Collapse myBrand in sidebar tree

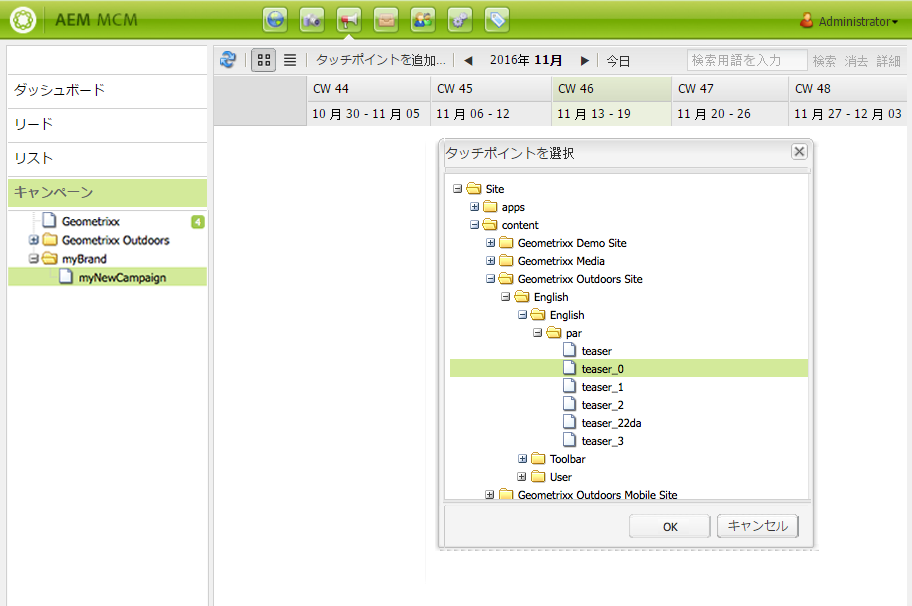34,259
